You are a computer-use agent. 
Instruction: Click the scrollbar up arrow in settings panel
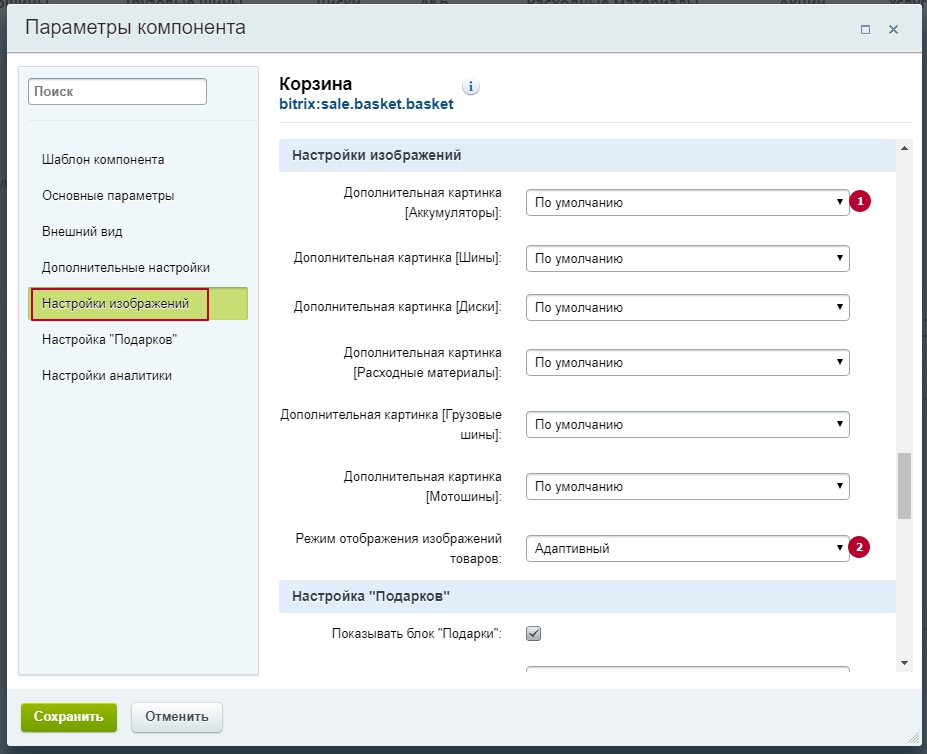(x=904, y=148)
